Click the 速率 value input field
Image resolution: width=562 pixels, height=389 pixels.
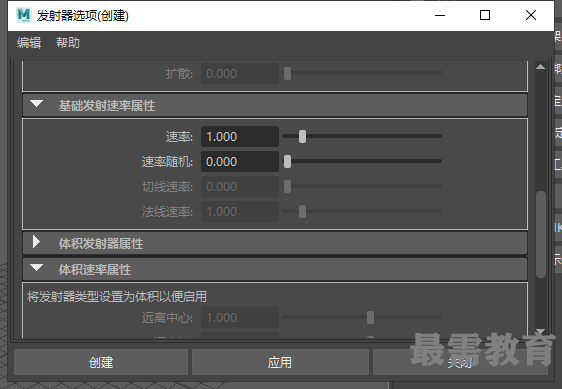[240, 137]
